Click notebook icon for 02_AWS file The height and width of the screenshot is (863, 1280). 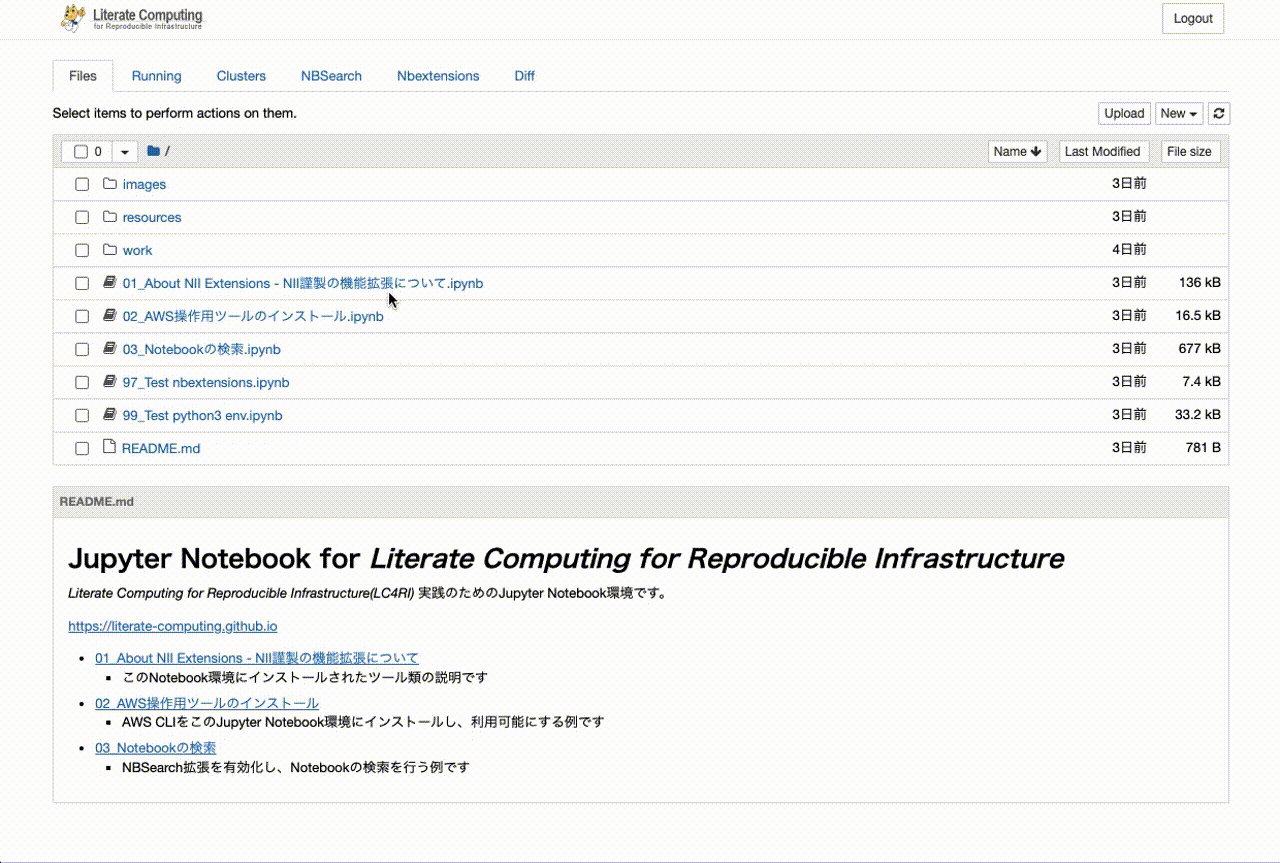coord(110,316)
